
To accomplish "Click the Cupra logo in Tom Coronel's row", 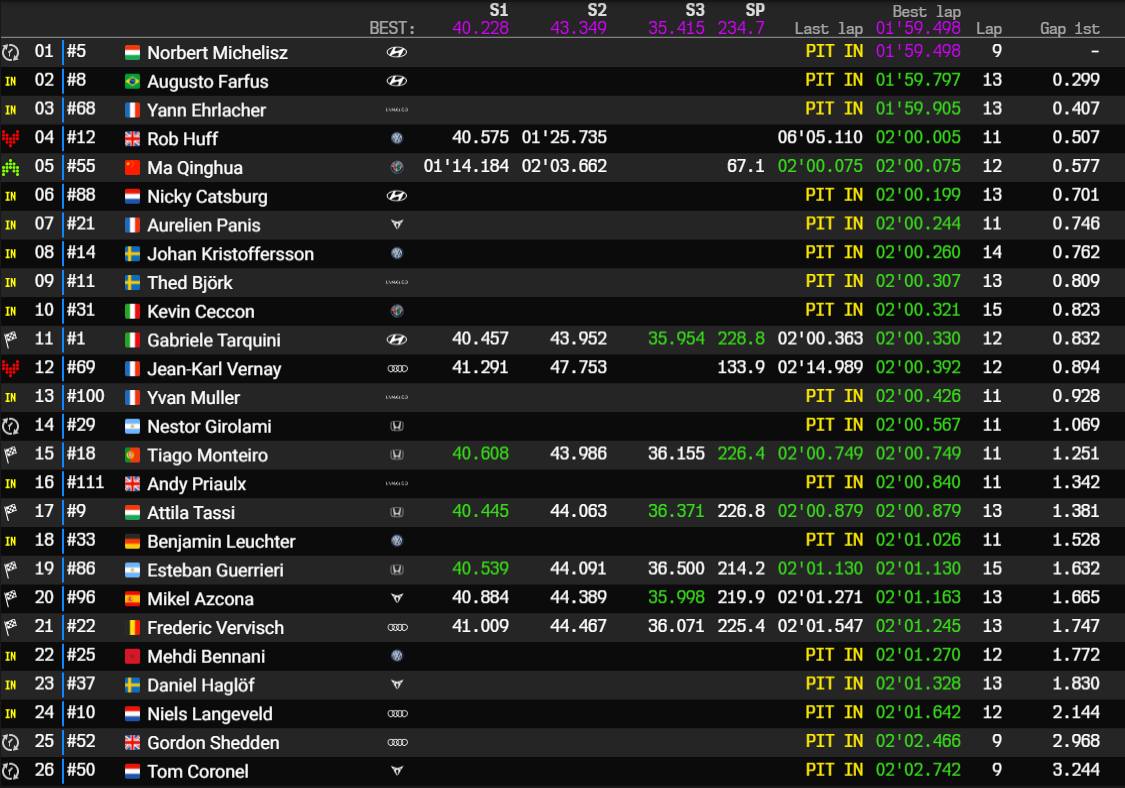I will [397, 771].
